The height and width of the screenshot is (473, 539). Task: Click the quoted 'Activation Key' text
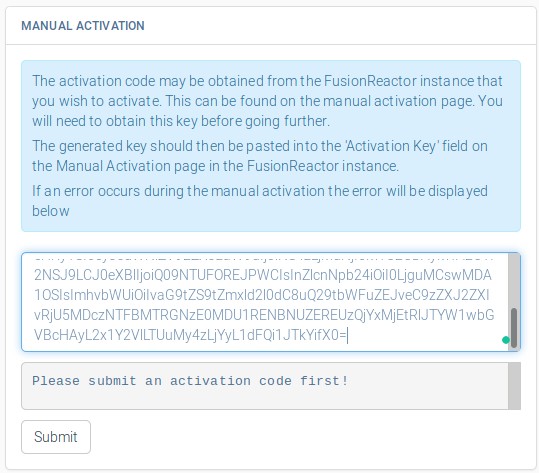(392, 146)
